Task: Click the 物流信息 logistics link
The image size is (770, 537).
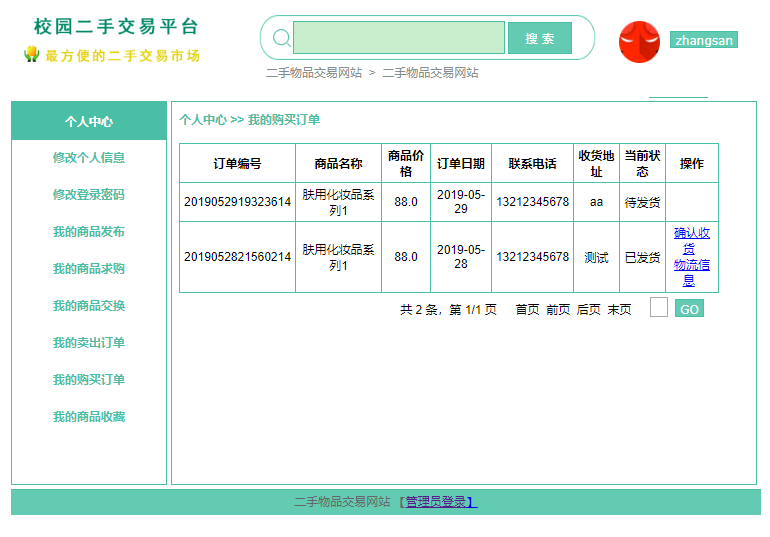Action: pyautogui.click(x=691, y=272)
